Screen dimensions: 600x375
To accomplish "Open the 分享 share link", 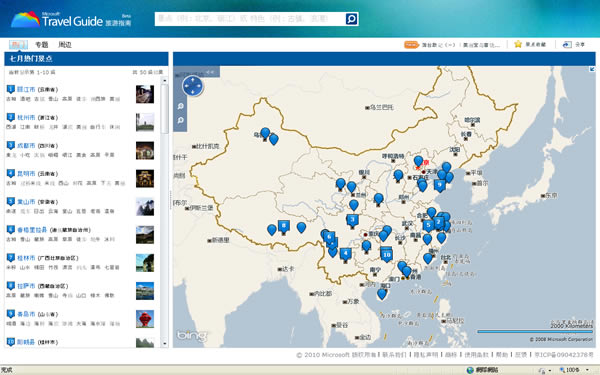I will click(x=580, y=45).
